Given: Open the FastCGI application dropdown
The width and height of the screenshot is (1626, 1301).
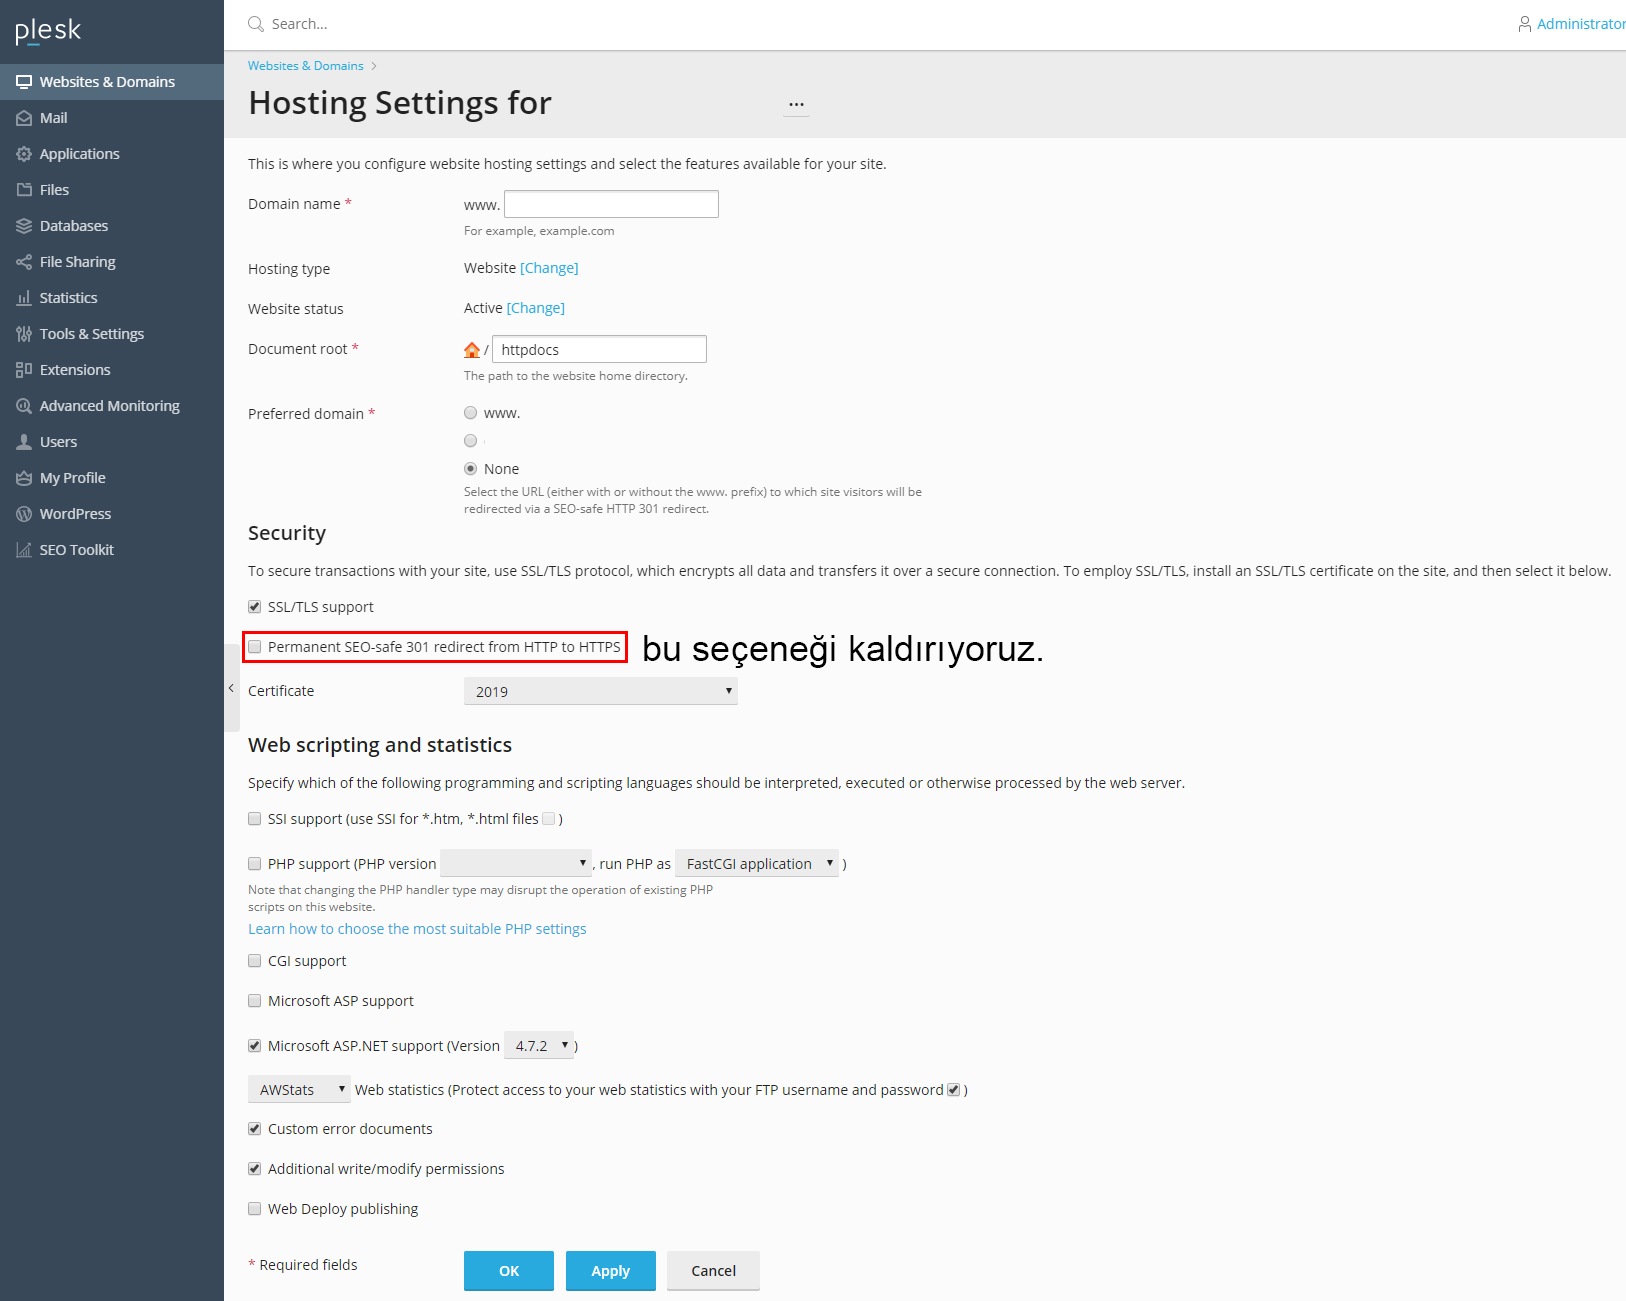Looking at the screenshot, I should (757, 863).
